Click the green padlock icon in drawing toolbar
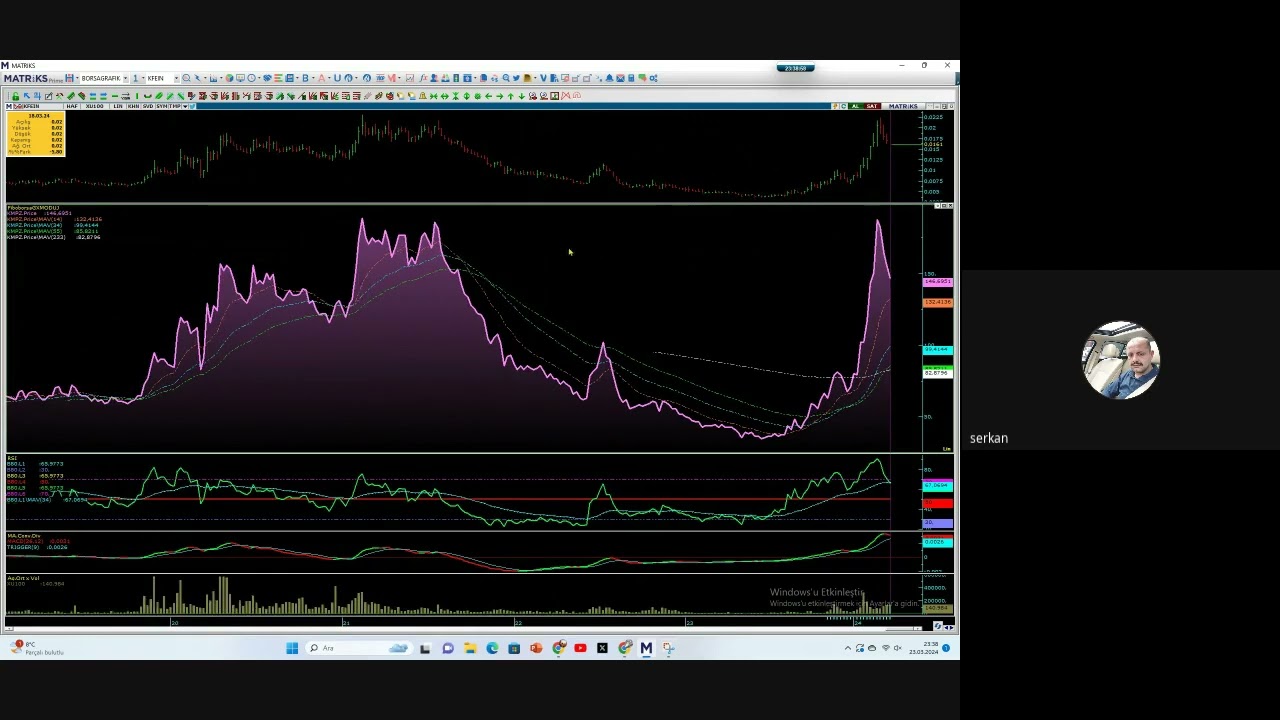The width and height of the screenshot is (1280, 720). (x=15, y=96)
